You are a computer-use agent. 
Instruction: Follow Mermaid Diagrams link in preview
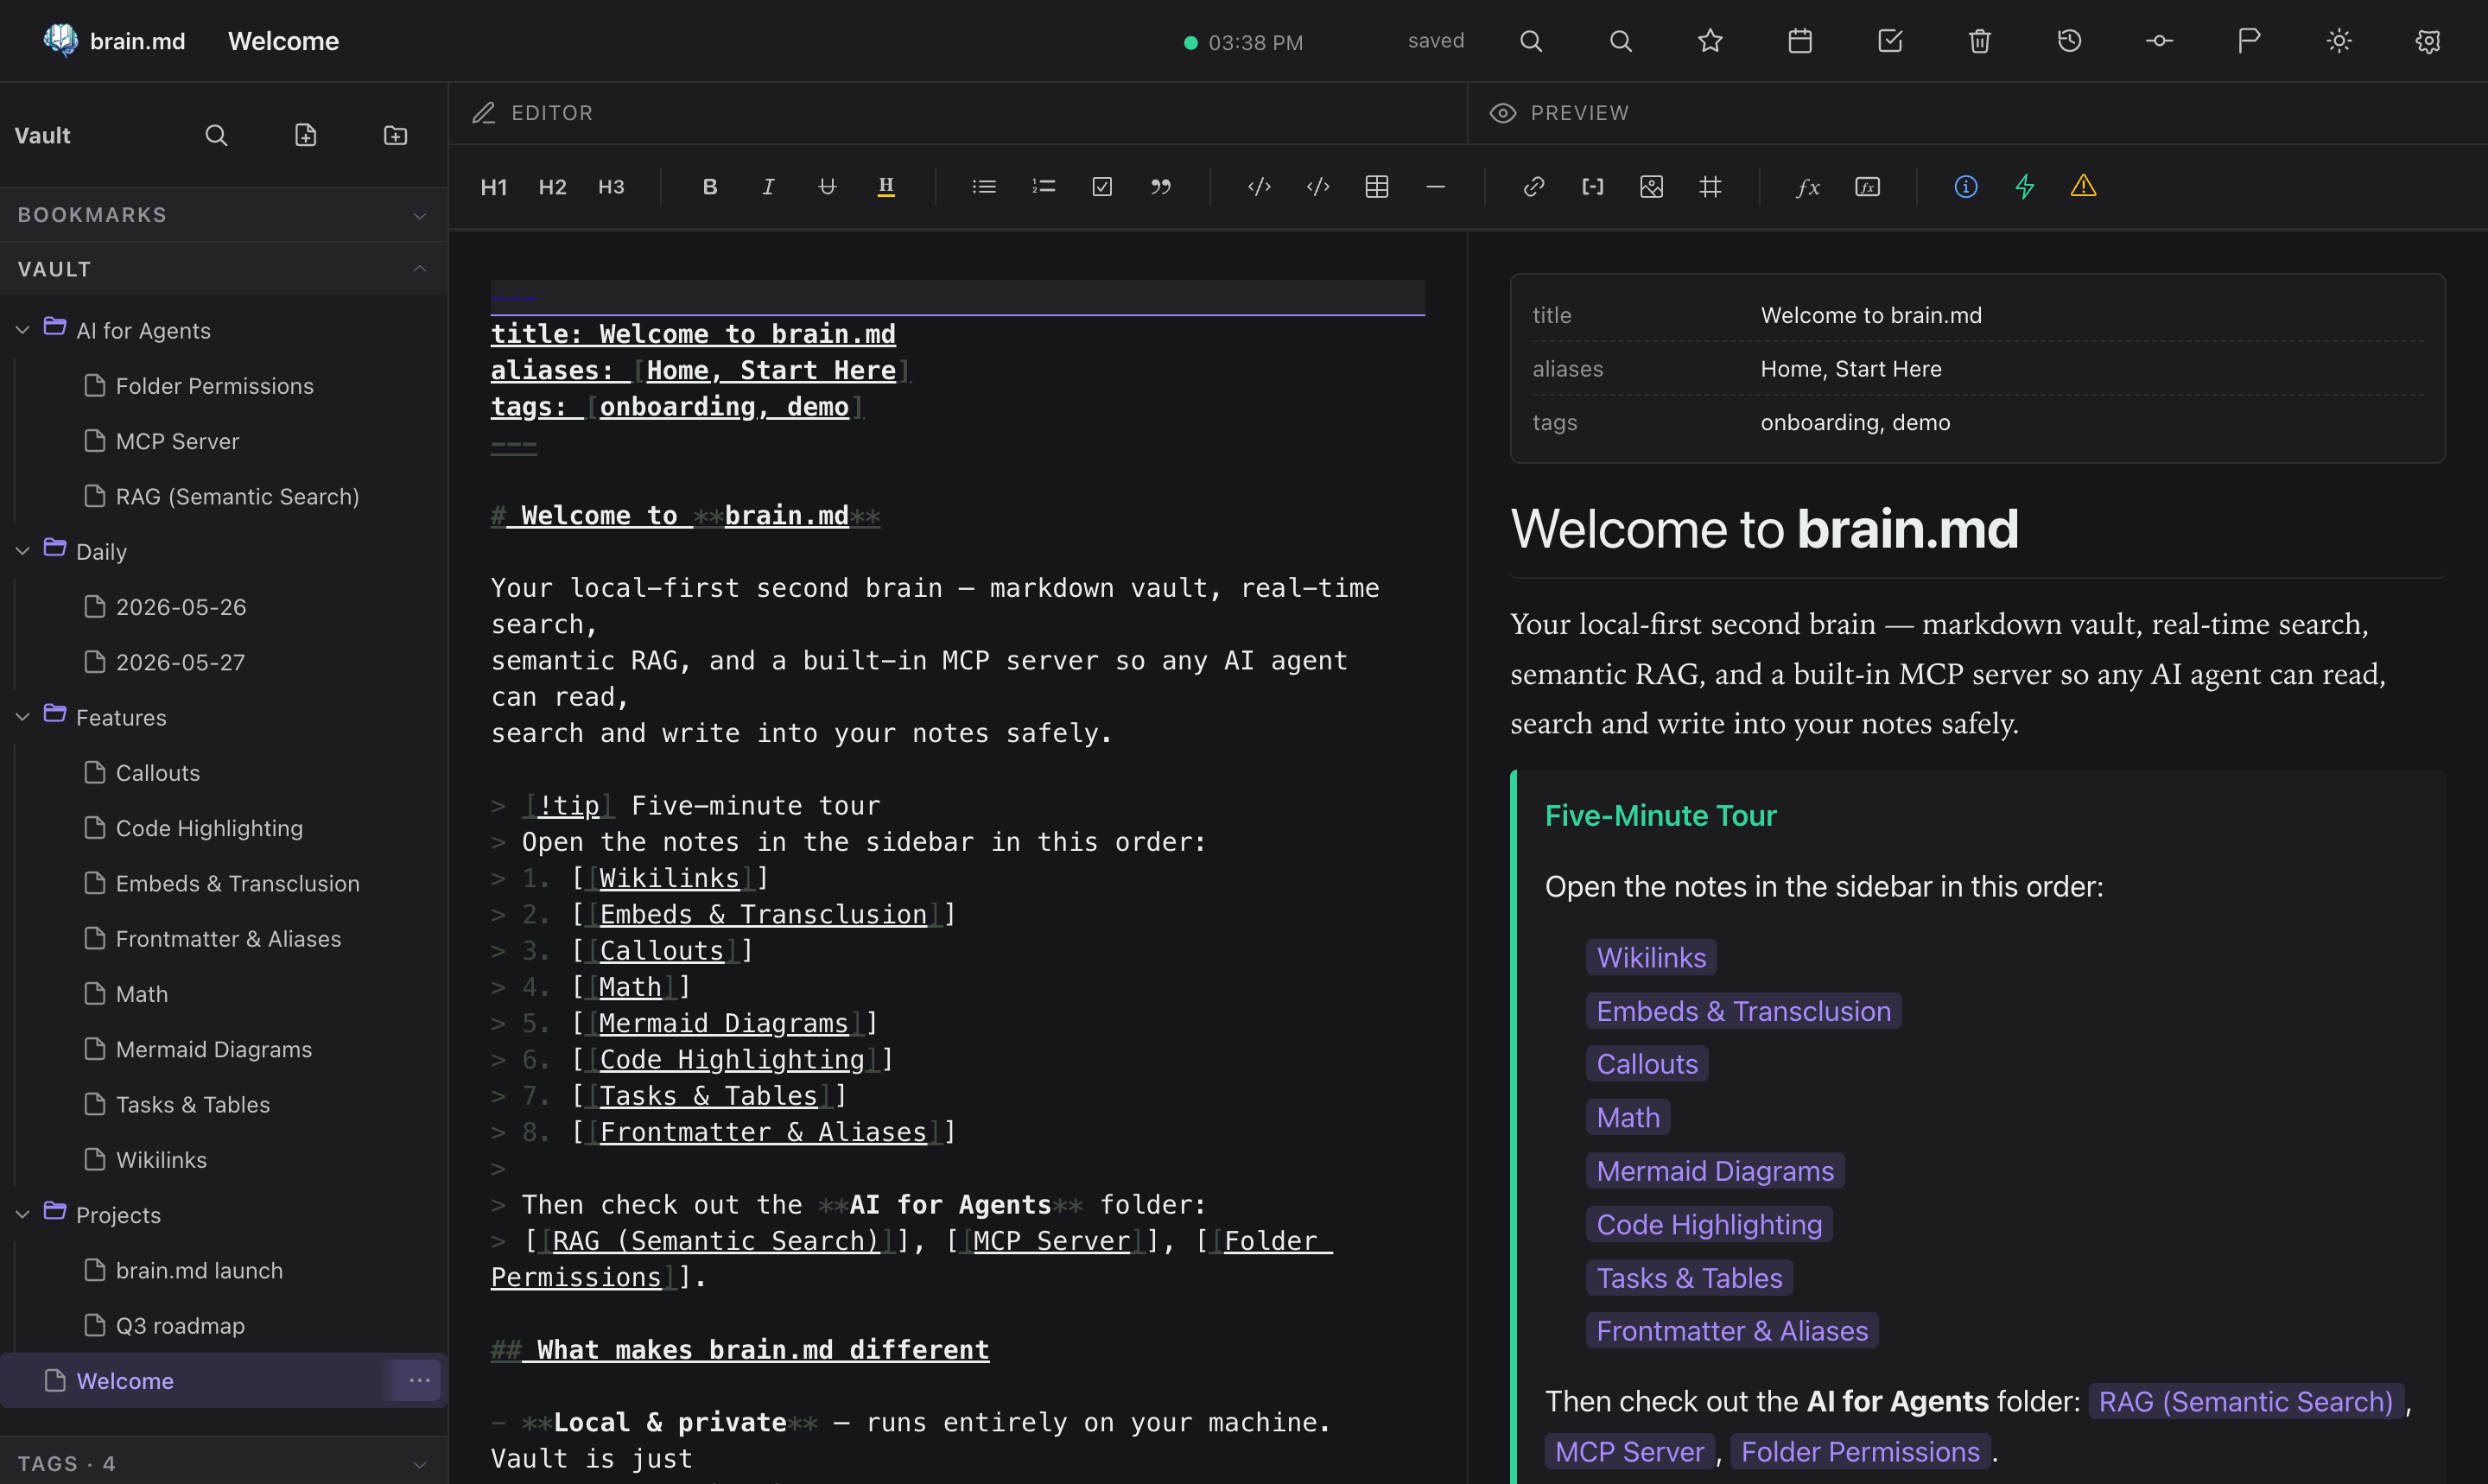tap(1715, 1171)
